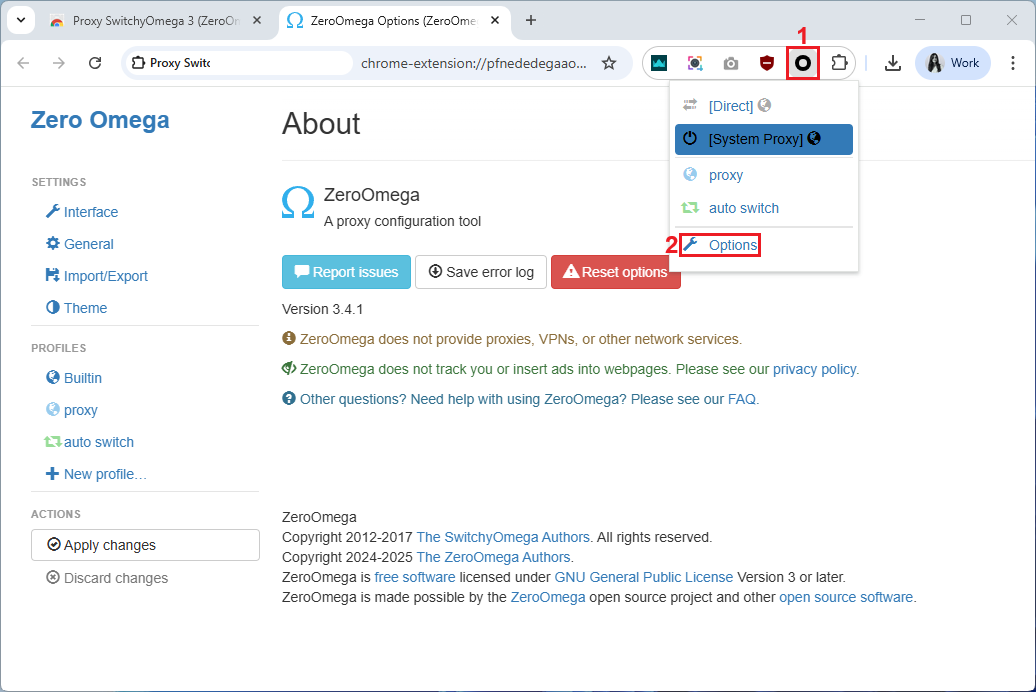The height and width of the screenshot is (692, 1036).
Task: Open the Chrome downloads icon
Action: click(x=893, y=63)
